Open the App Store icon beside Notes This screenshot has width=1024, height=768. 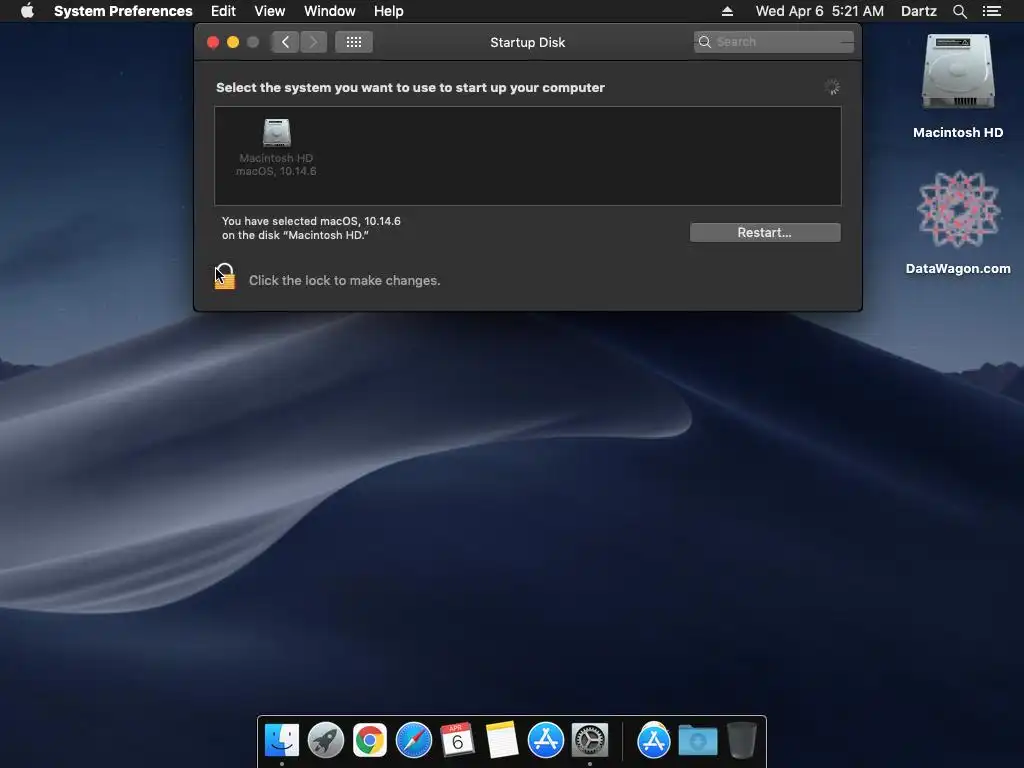point(545,740)
